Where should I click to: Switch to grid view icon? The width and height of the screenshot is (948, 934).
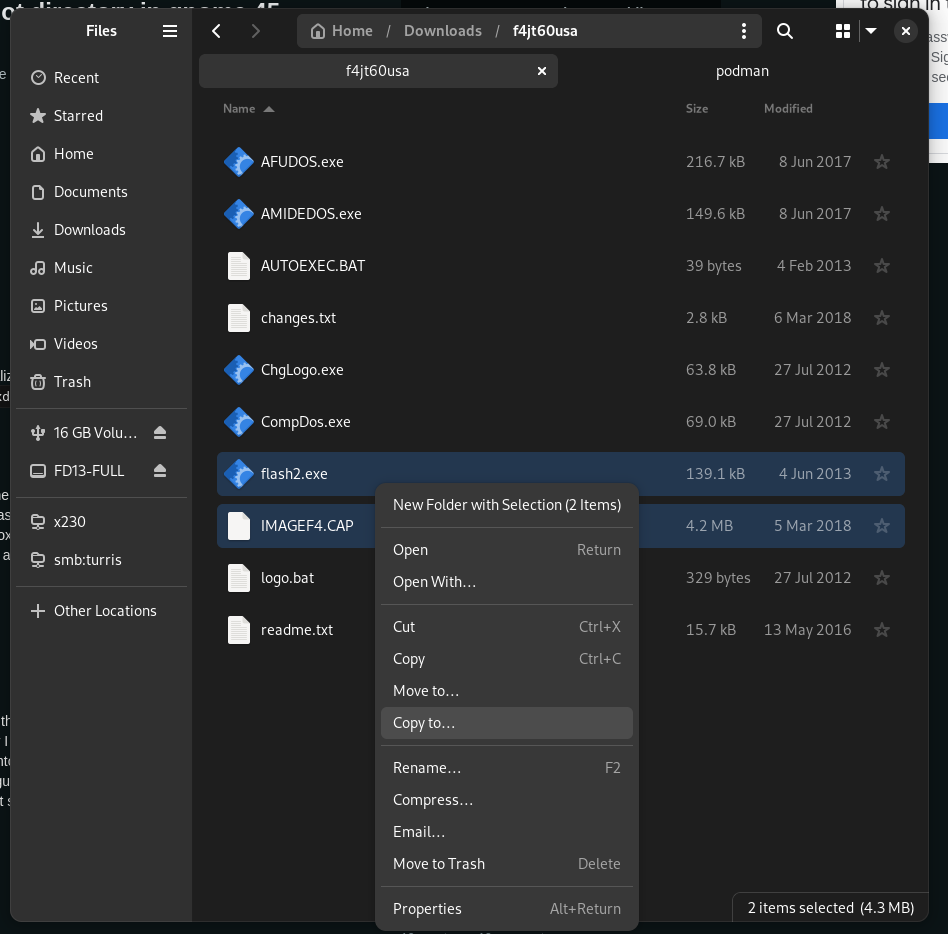pyautogui.click(x=843, y=31)
